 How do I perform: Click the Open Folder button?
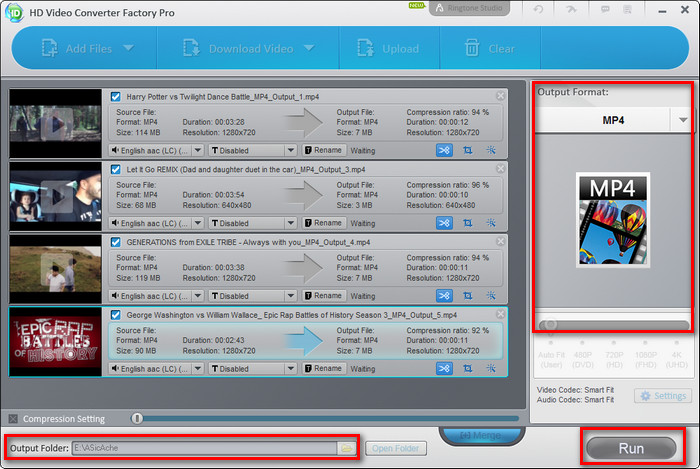coord(396,448)
